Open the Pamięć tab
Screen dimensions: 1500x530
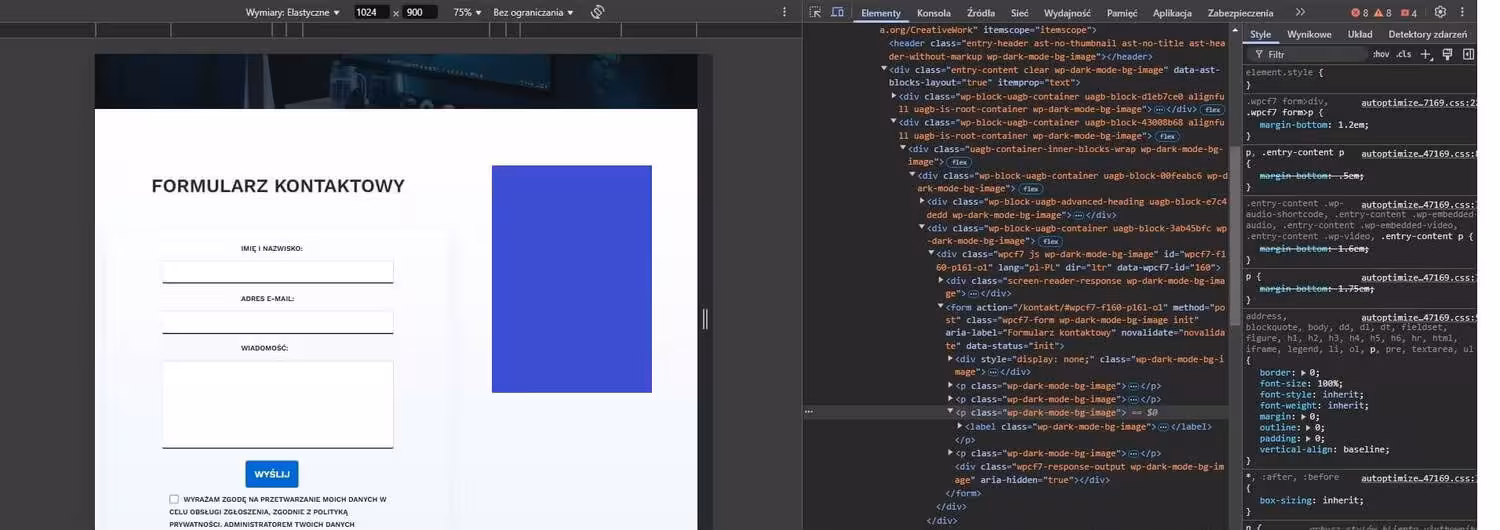point(1122,13)
